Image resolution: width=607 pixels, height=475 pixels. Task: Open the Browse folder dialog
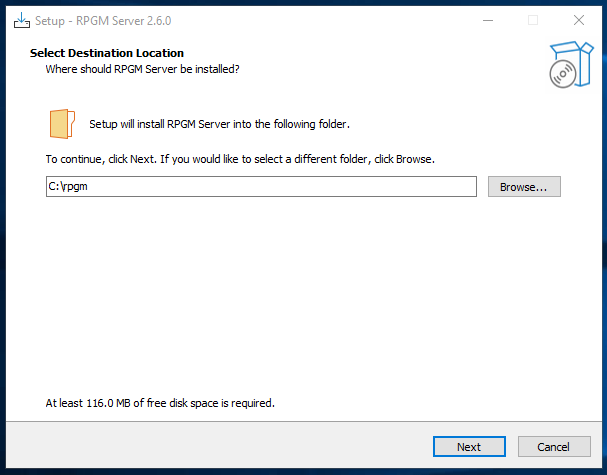click(524, 187)
